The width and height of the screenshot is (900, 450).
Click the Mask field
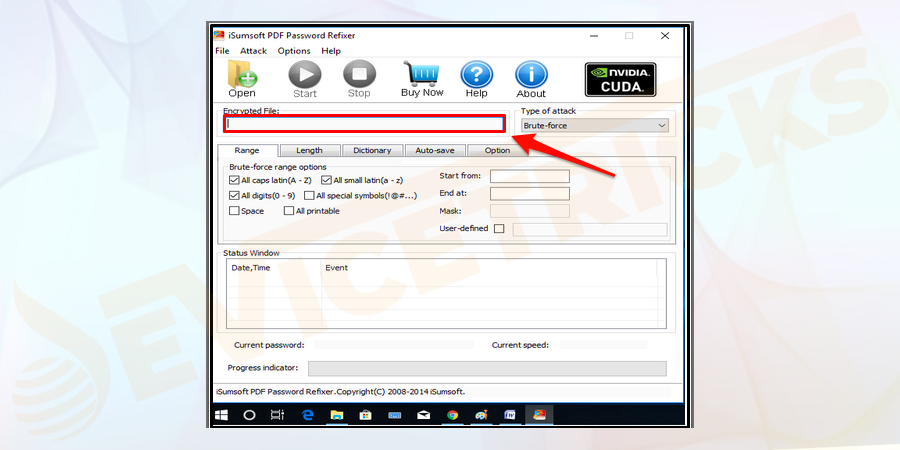point(530,211)
